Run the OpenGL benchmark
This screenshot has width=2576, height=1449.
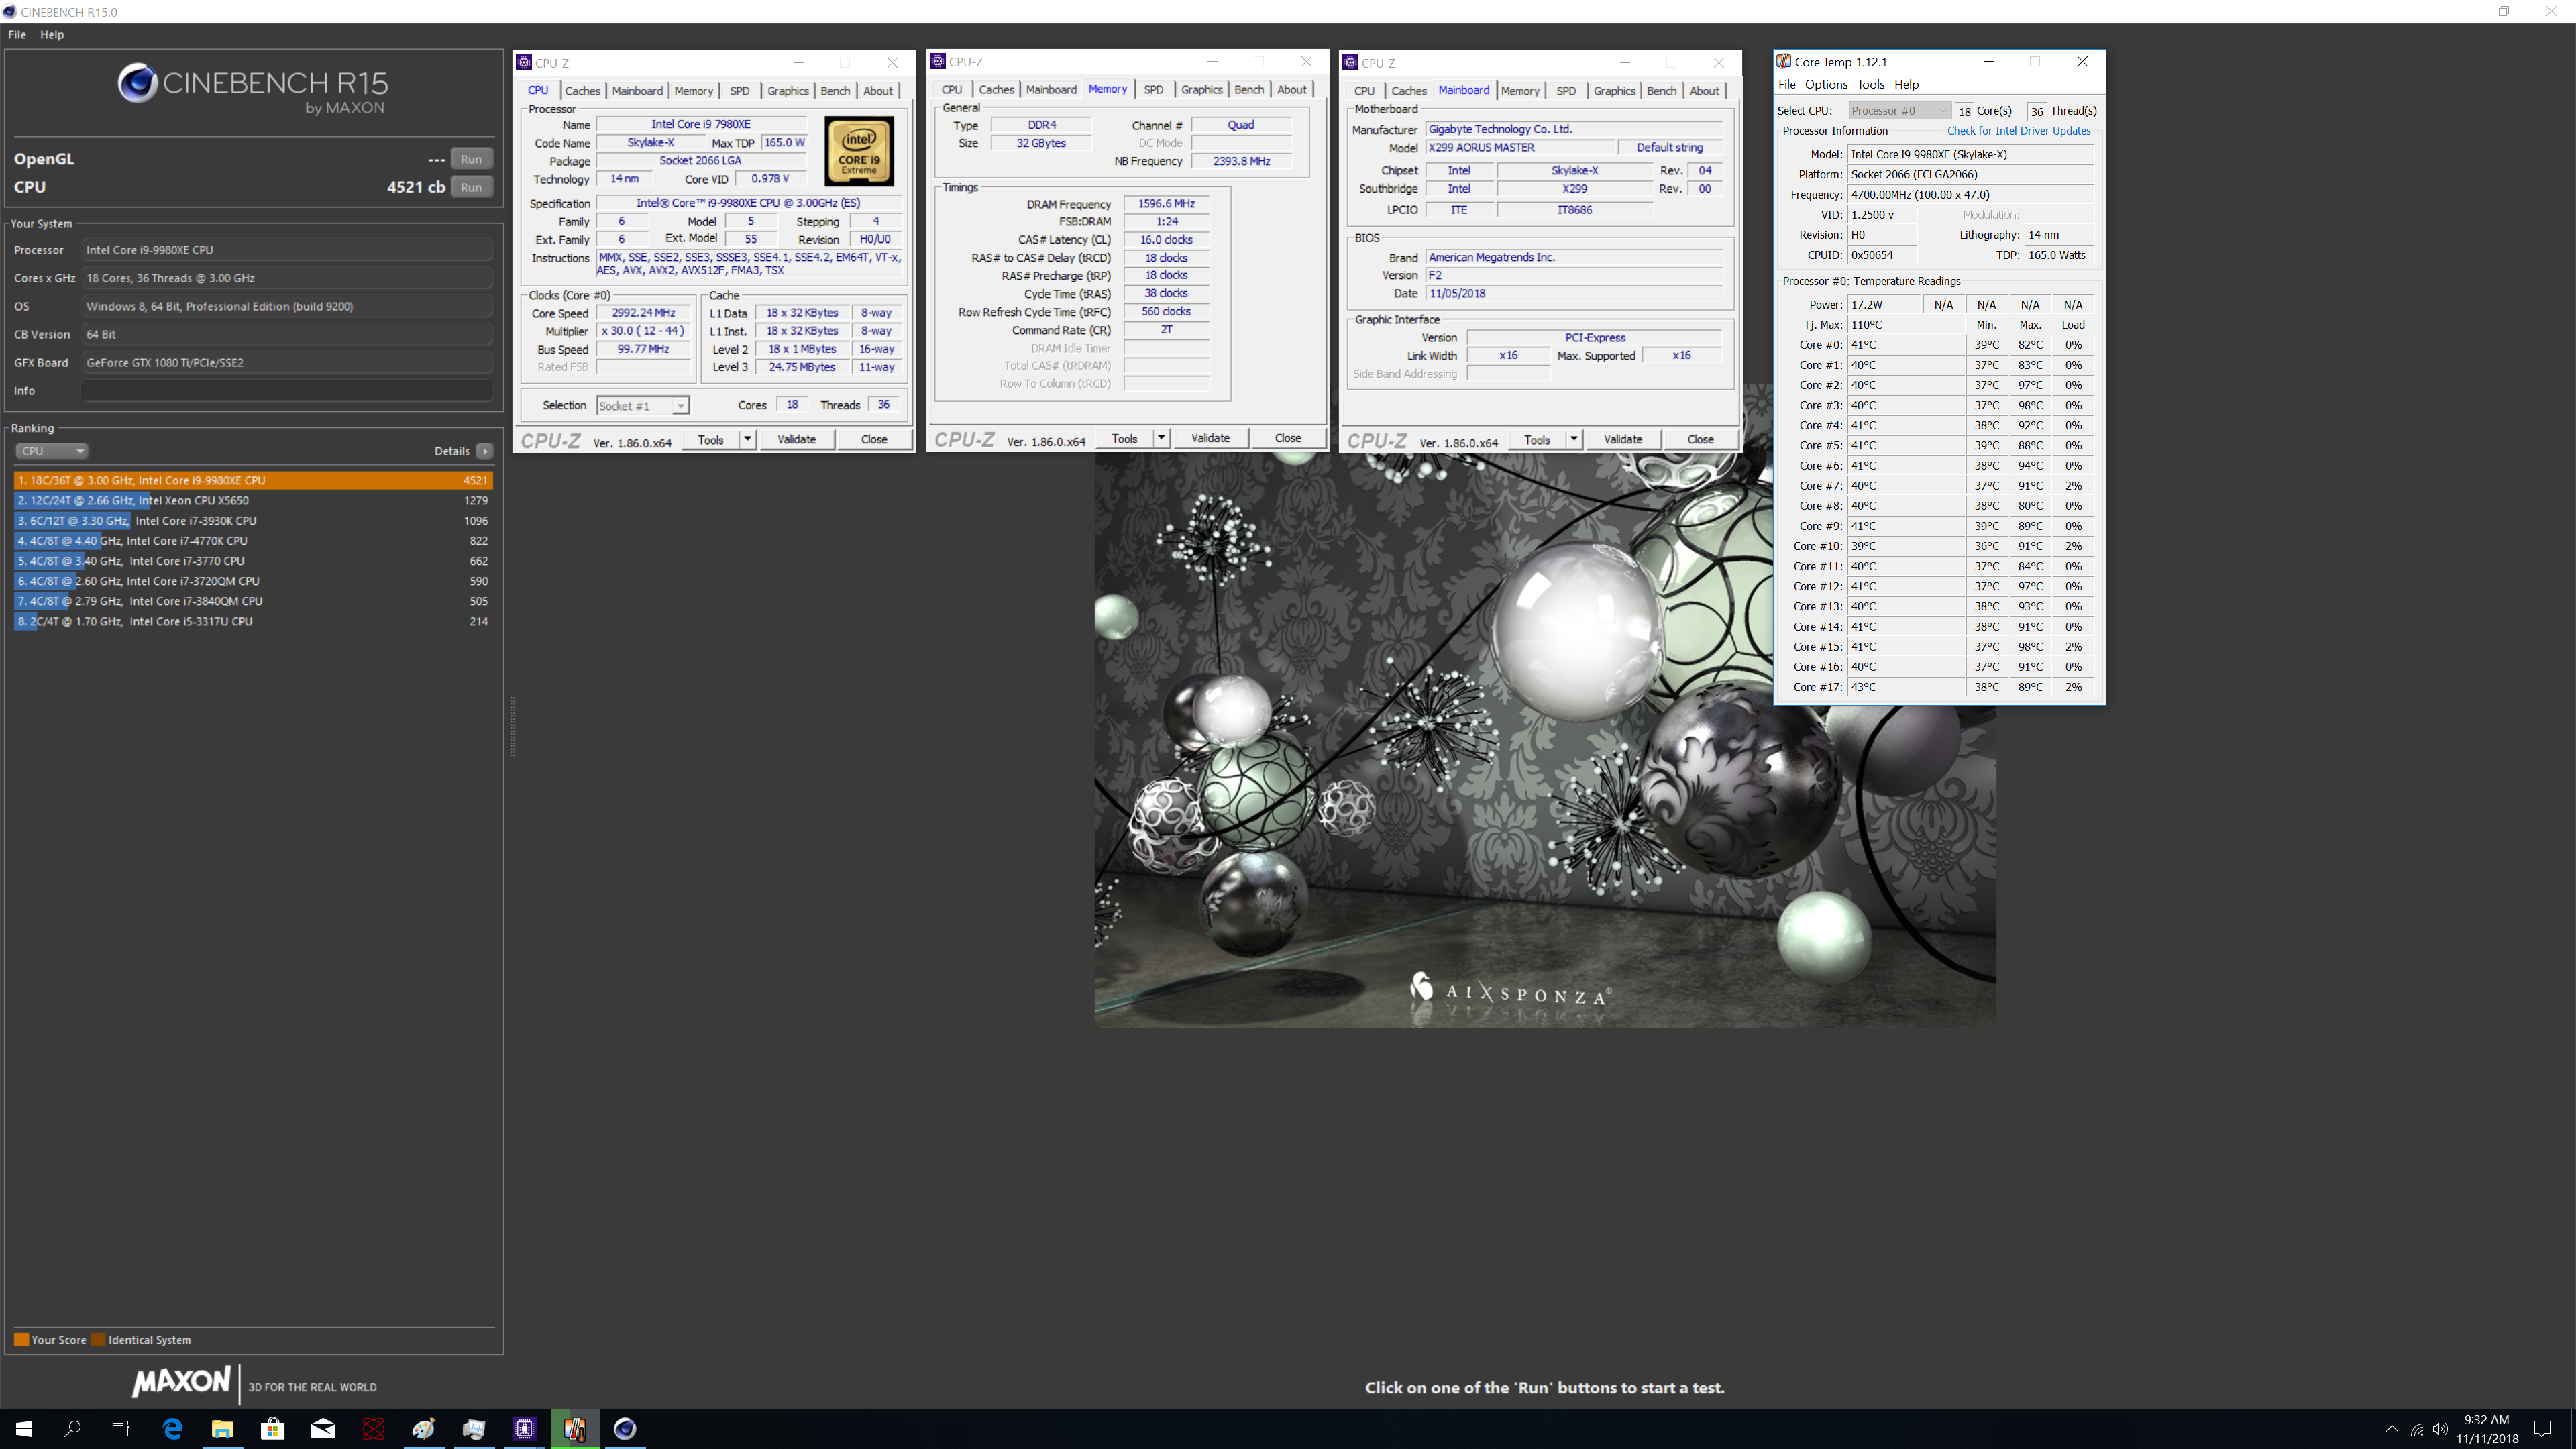pyautogui.click(x=471, y=159)
